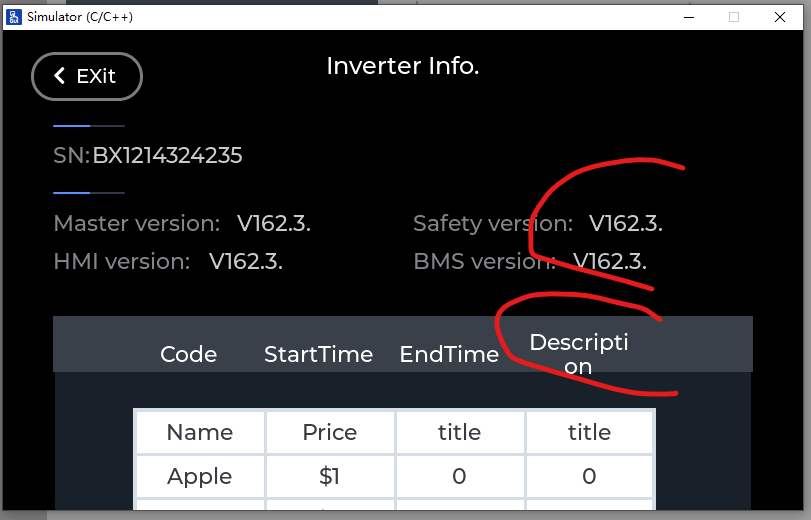
Task: Click the Safety version value V162.3.
Action: click(626, 224)
